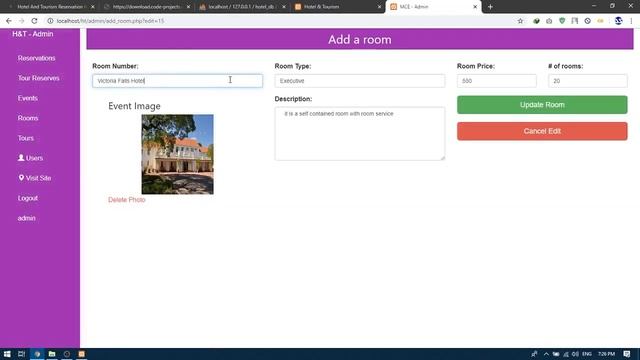
Task: Click the green Update Room button
Action: click(542, 105)
